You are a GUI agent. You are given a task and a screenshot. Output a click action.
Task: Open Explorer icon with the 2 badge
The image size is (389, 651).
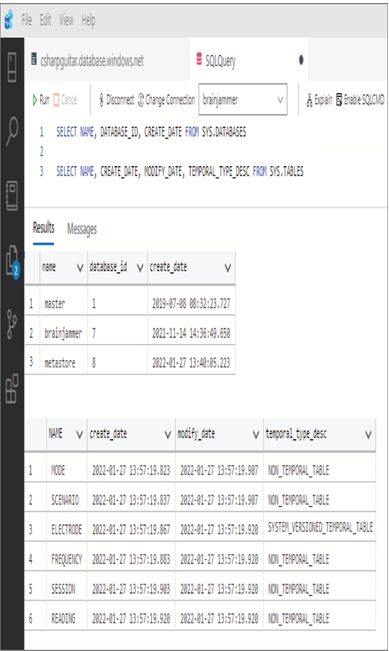click(x=12, y=262)
